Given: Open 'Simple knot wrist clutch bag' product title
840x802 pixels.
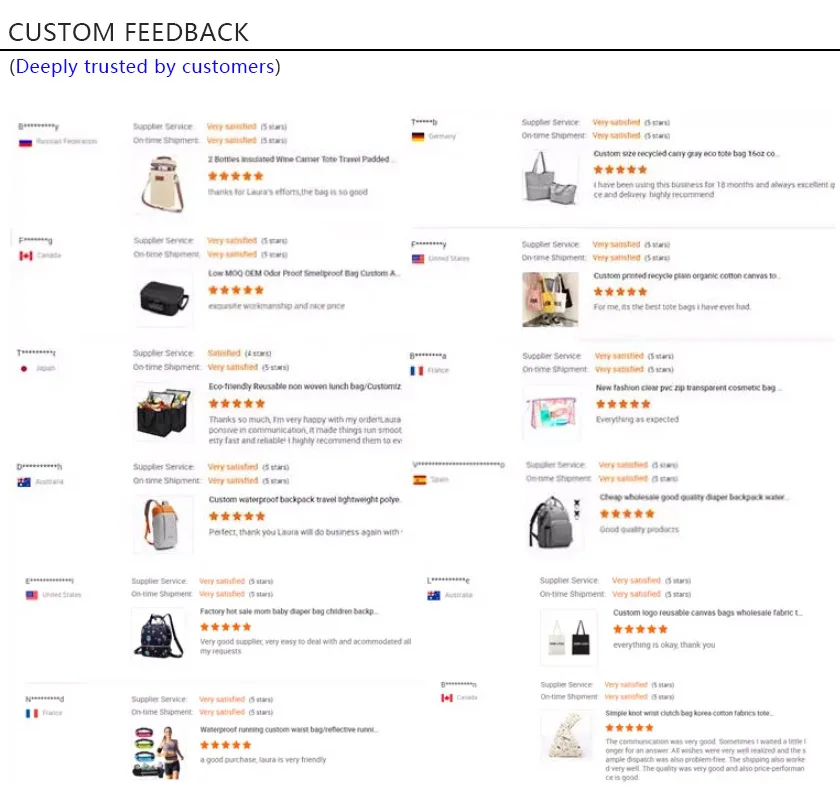Looking at the screenshot, I should coord(688,713).
